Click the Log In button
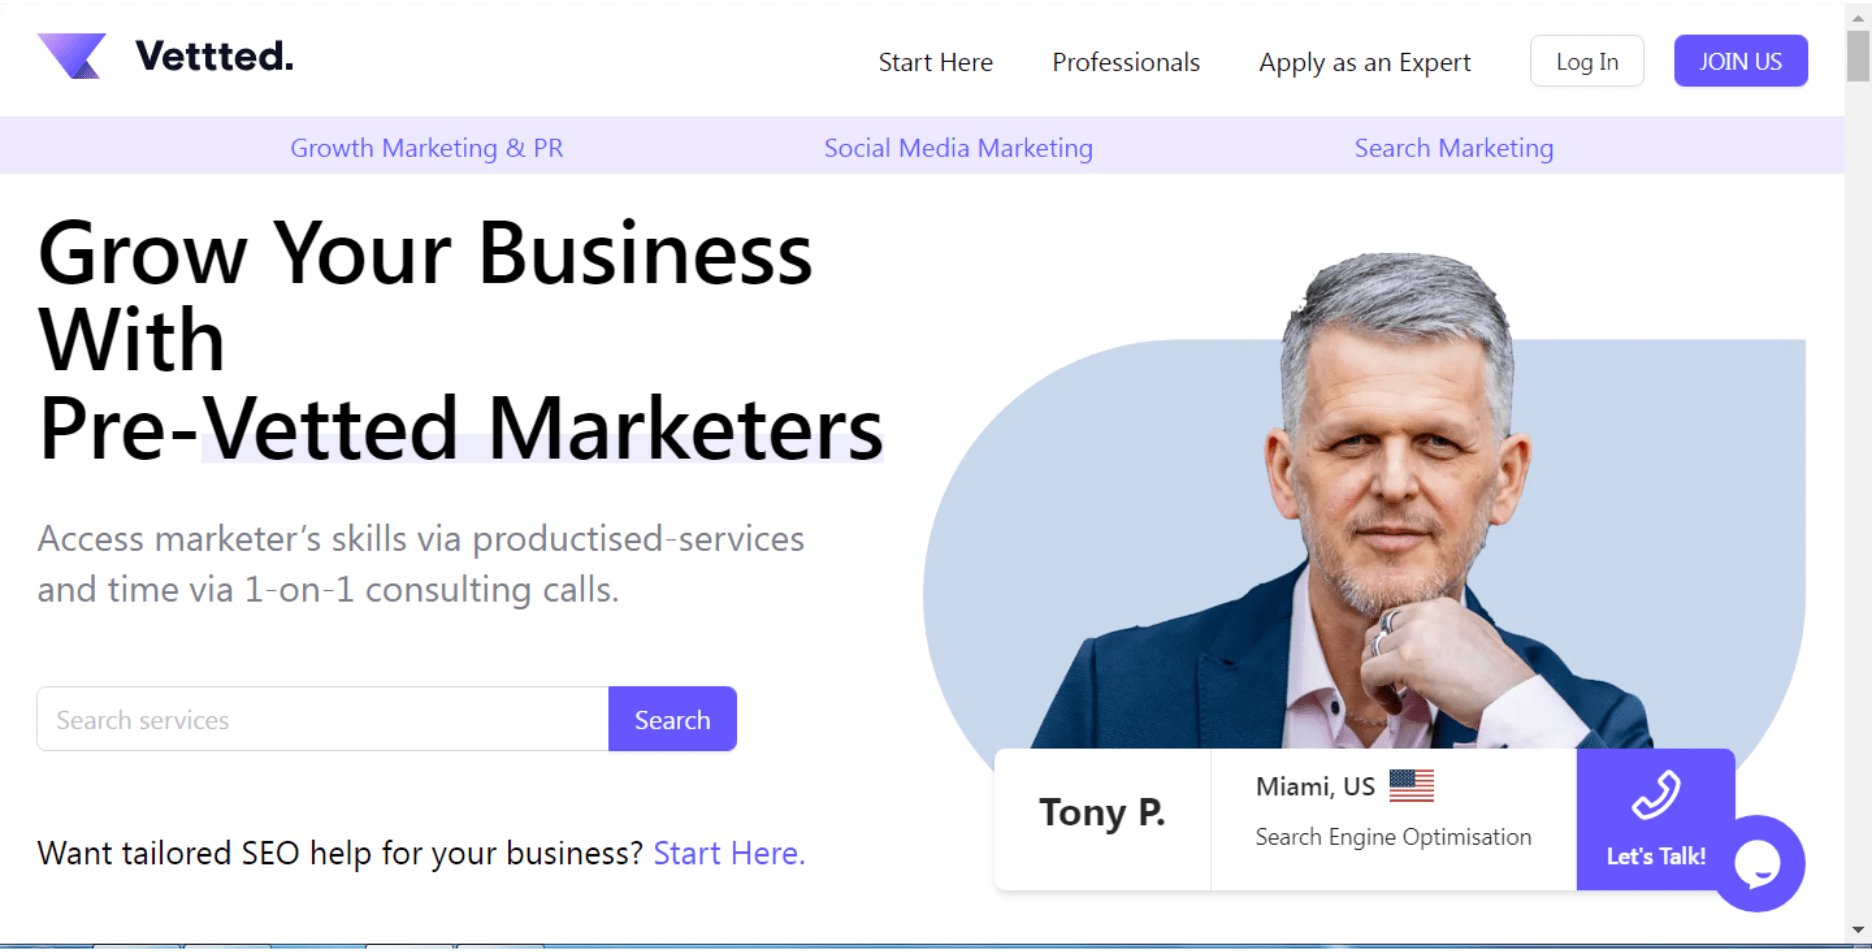Screen dimensions: 1872x952 click(1586, 61)
